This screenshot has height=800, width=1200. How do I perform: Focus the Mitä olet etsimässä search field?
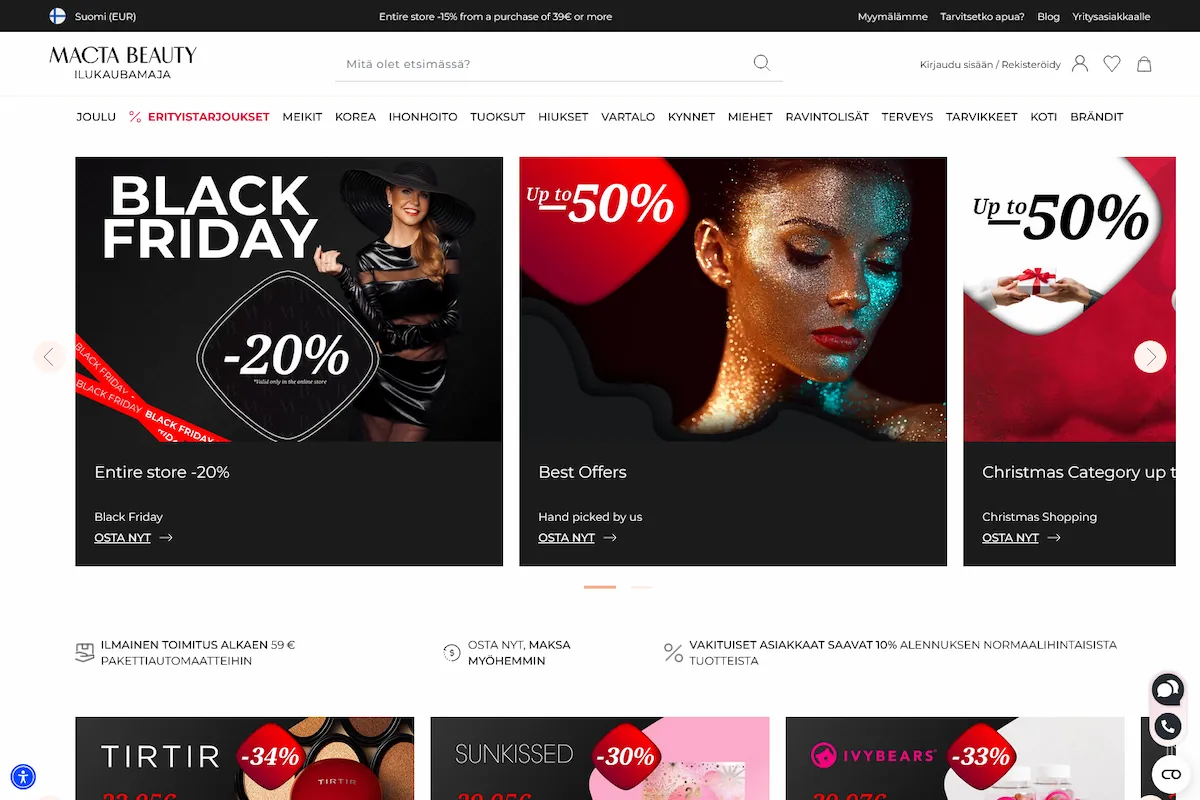tap(545, 64)
